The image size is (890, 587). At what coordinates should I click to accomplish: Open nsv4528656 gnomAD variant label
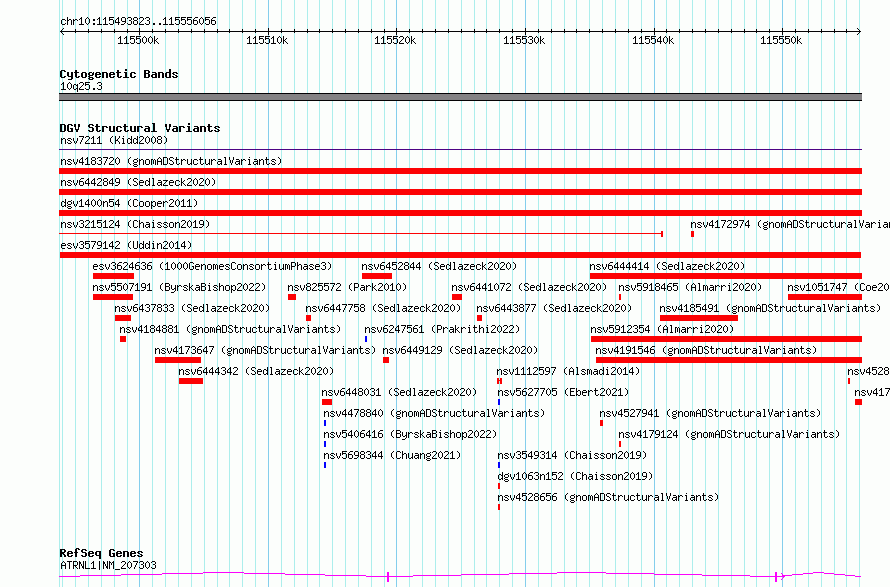point(608,497)
